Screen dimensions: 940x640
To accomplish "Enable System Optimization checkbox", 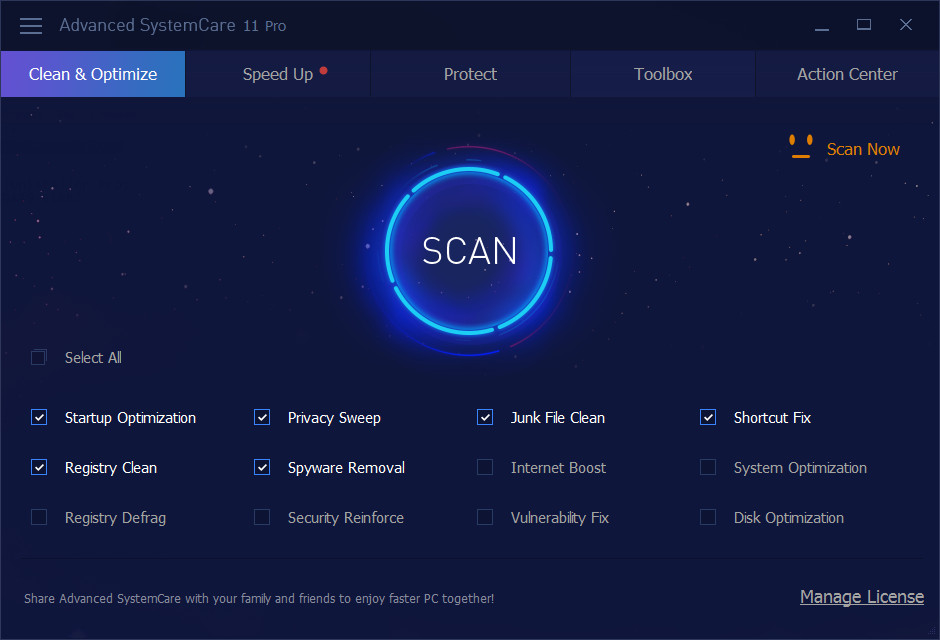I will pyautogui.click(x=708, y=467).
